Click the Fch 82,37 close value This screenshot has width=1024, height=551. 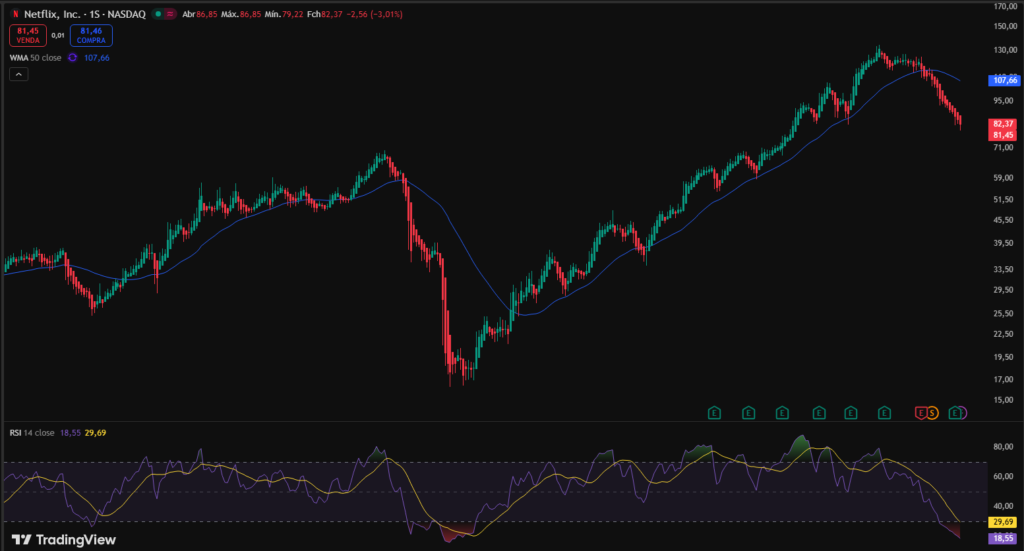click(325, 14)
